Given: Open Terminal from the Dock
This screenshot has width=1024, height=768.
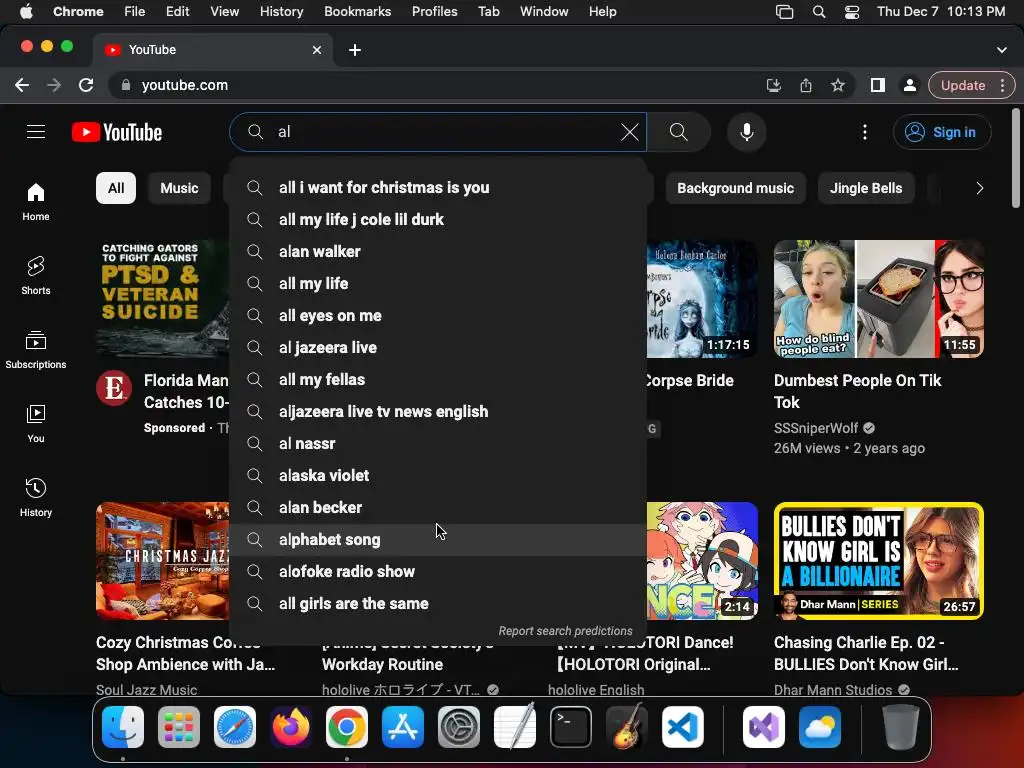Looking at the screenshot, I should 571,727.
